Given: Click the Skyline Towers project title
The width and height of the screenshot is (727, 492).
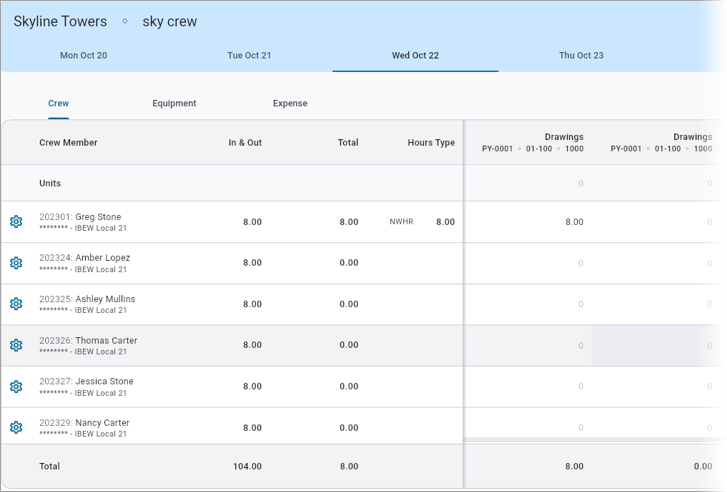Looking at the screenshot, I should coord(60,21).
